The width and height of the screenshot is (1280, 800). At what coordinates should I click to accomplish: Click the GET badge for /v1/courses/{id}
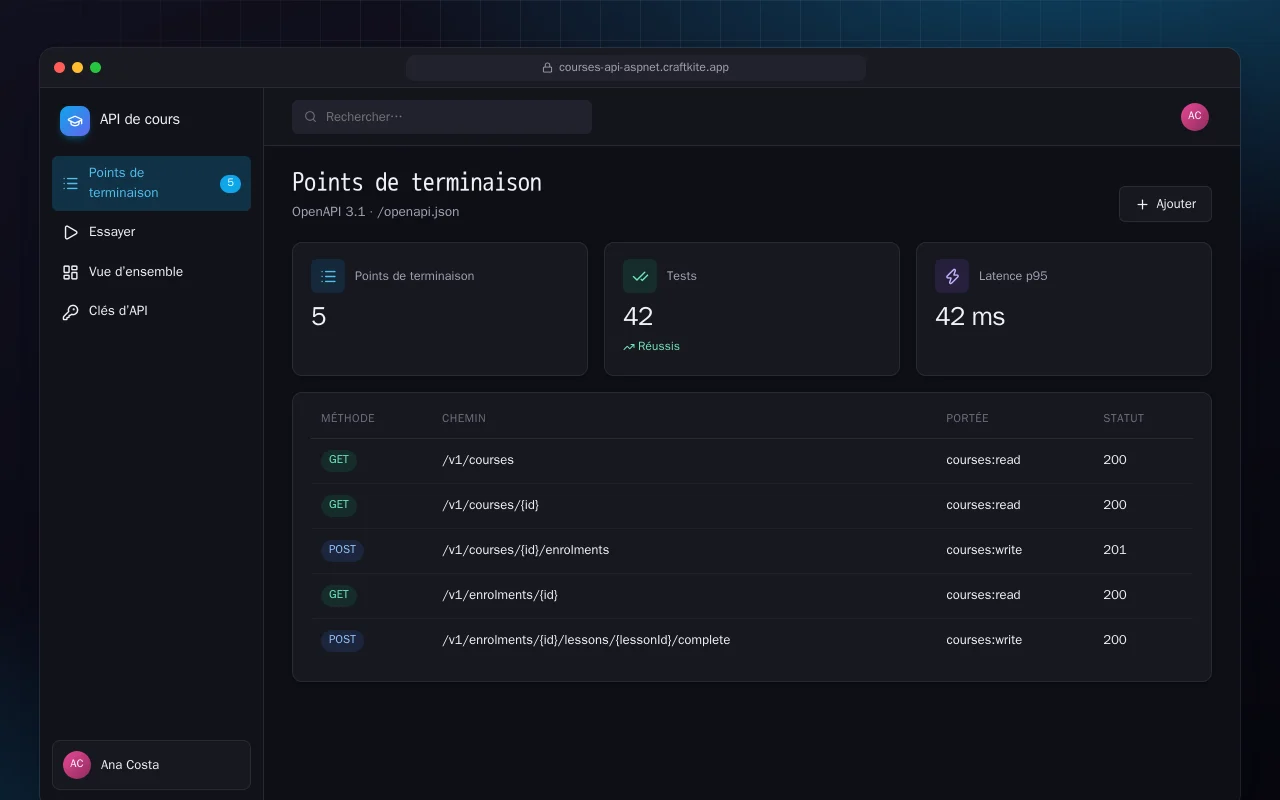339,505
